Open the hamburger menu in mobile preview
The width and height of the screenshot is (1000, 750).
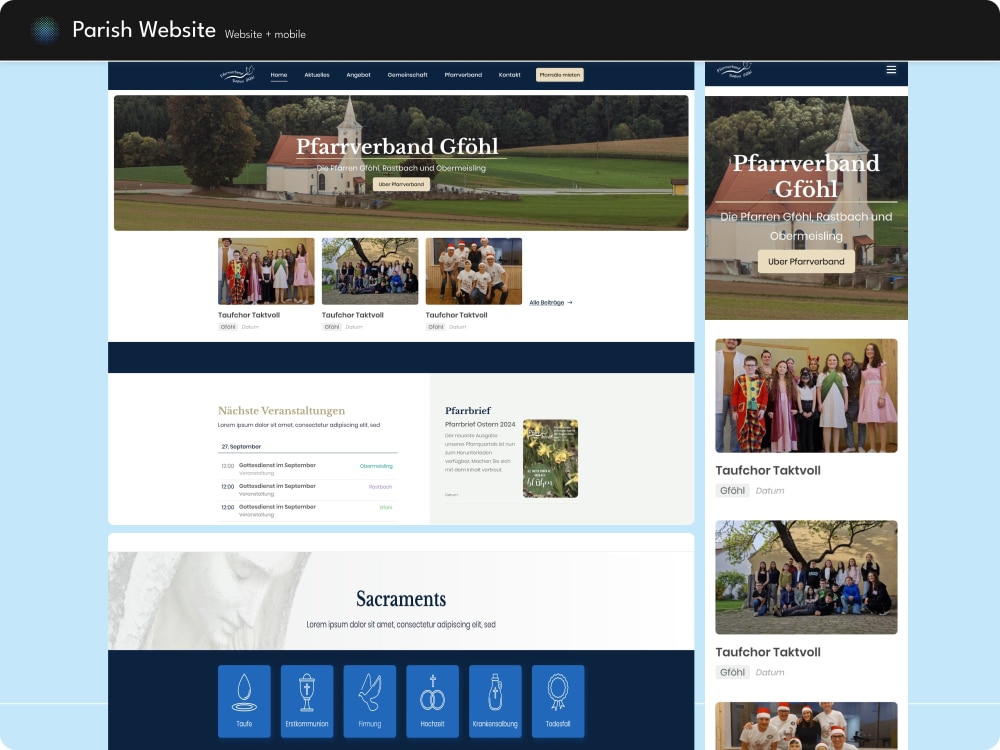point(891,70)
